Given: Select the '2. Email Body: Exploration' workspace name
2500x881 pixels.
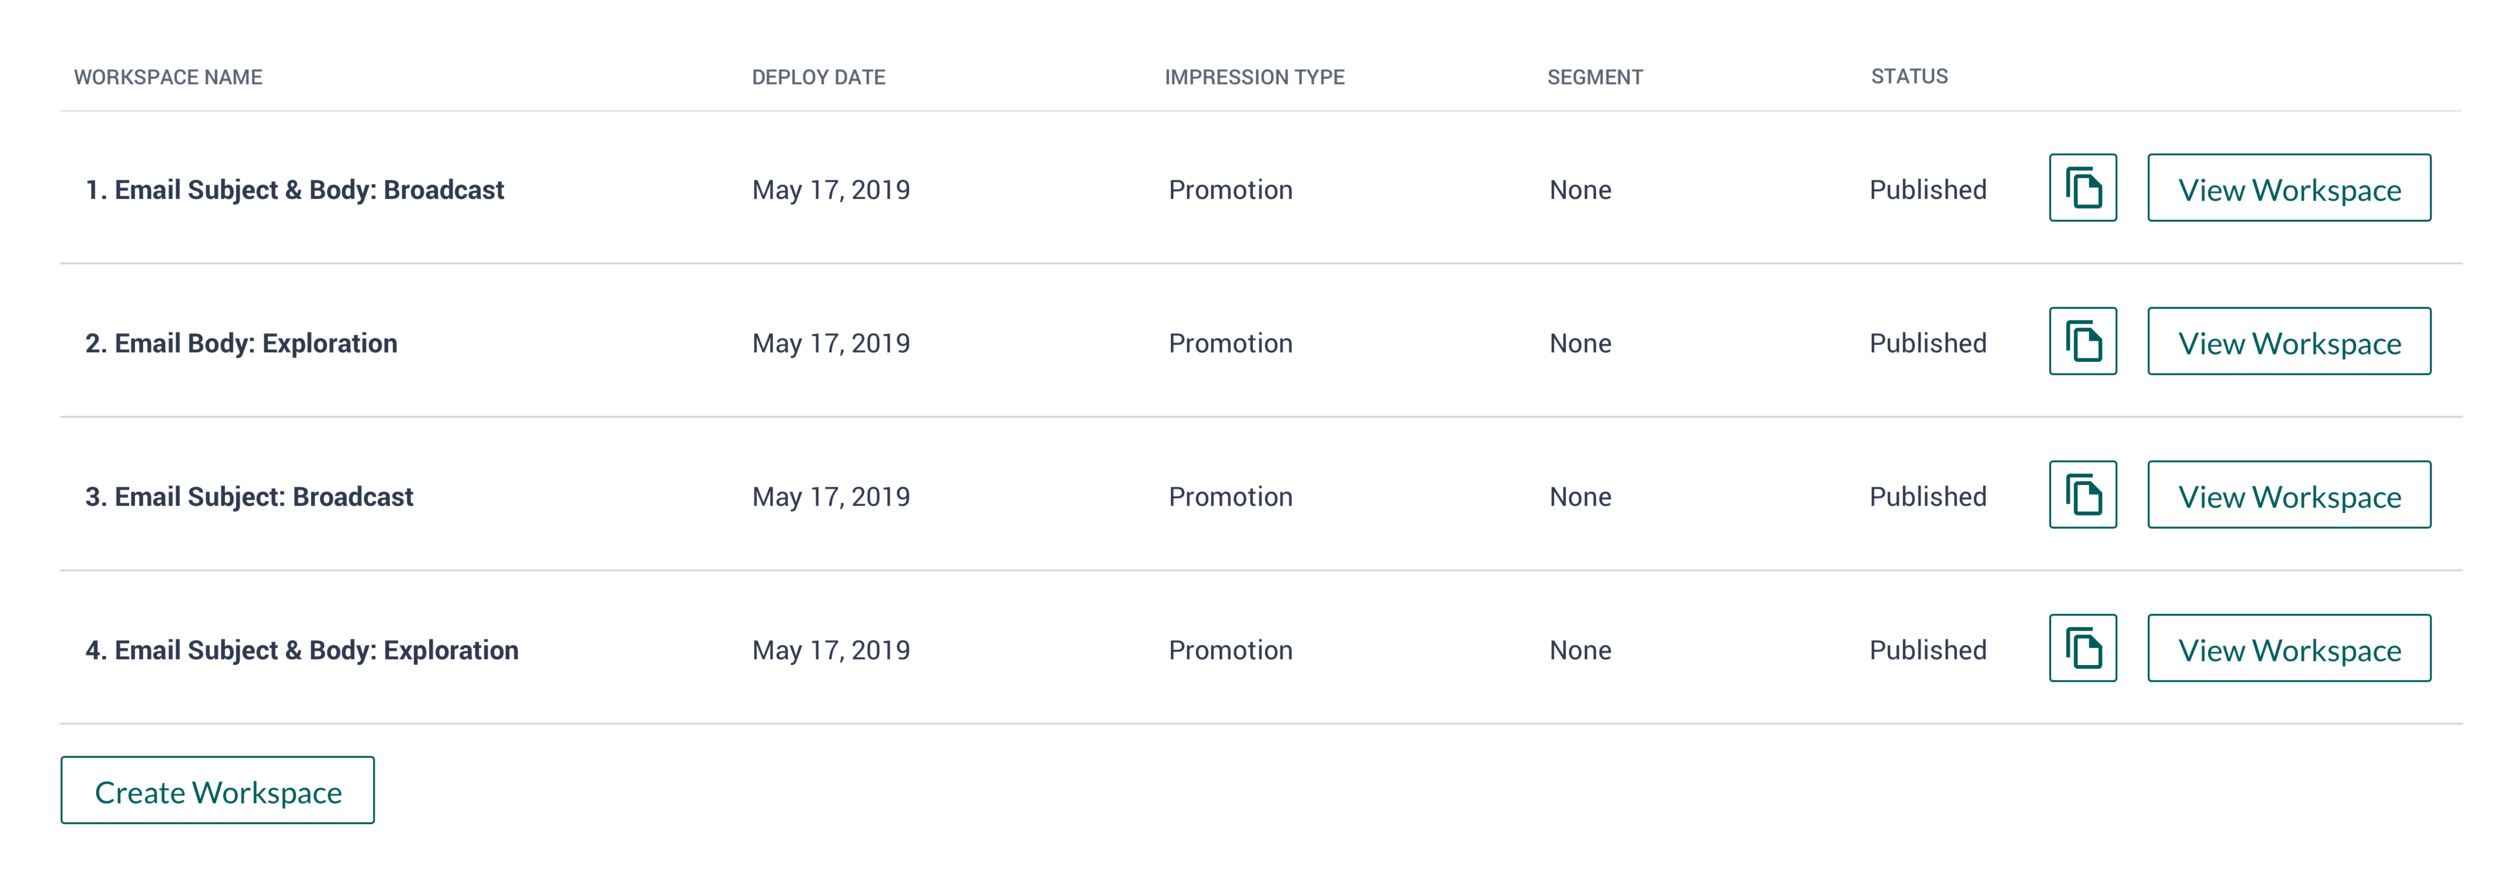Looking at the screenshot, I should click(x=241, y=343).
